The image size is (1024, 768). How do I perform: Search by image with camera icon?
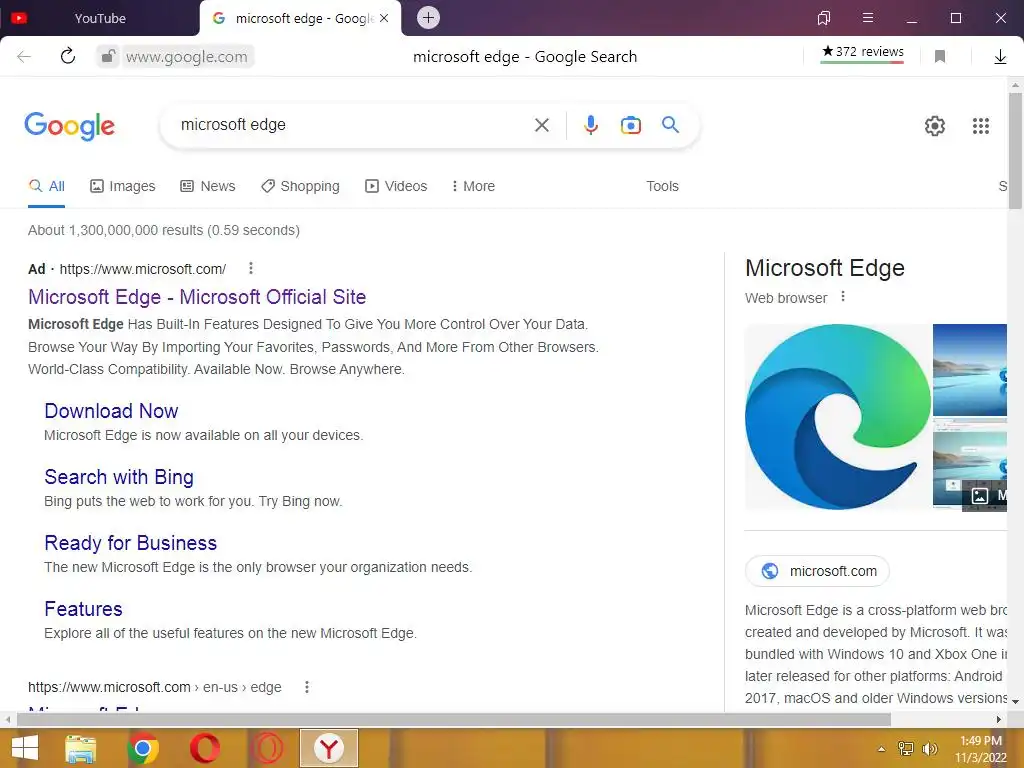coord(631,125)
